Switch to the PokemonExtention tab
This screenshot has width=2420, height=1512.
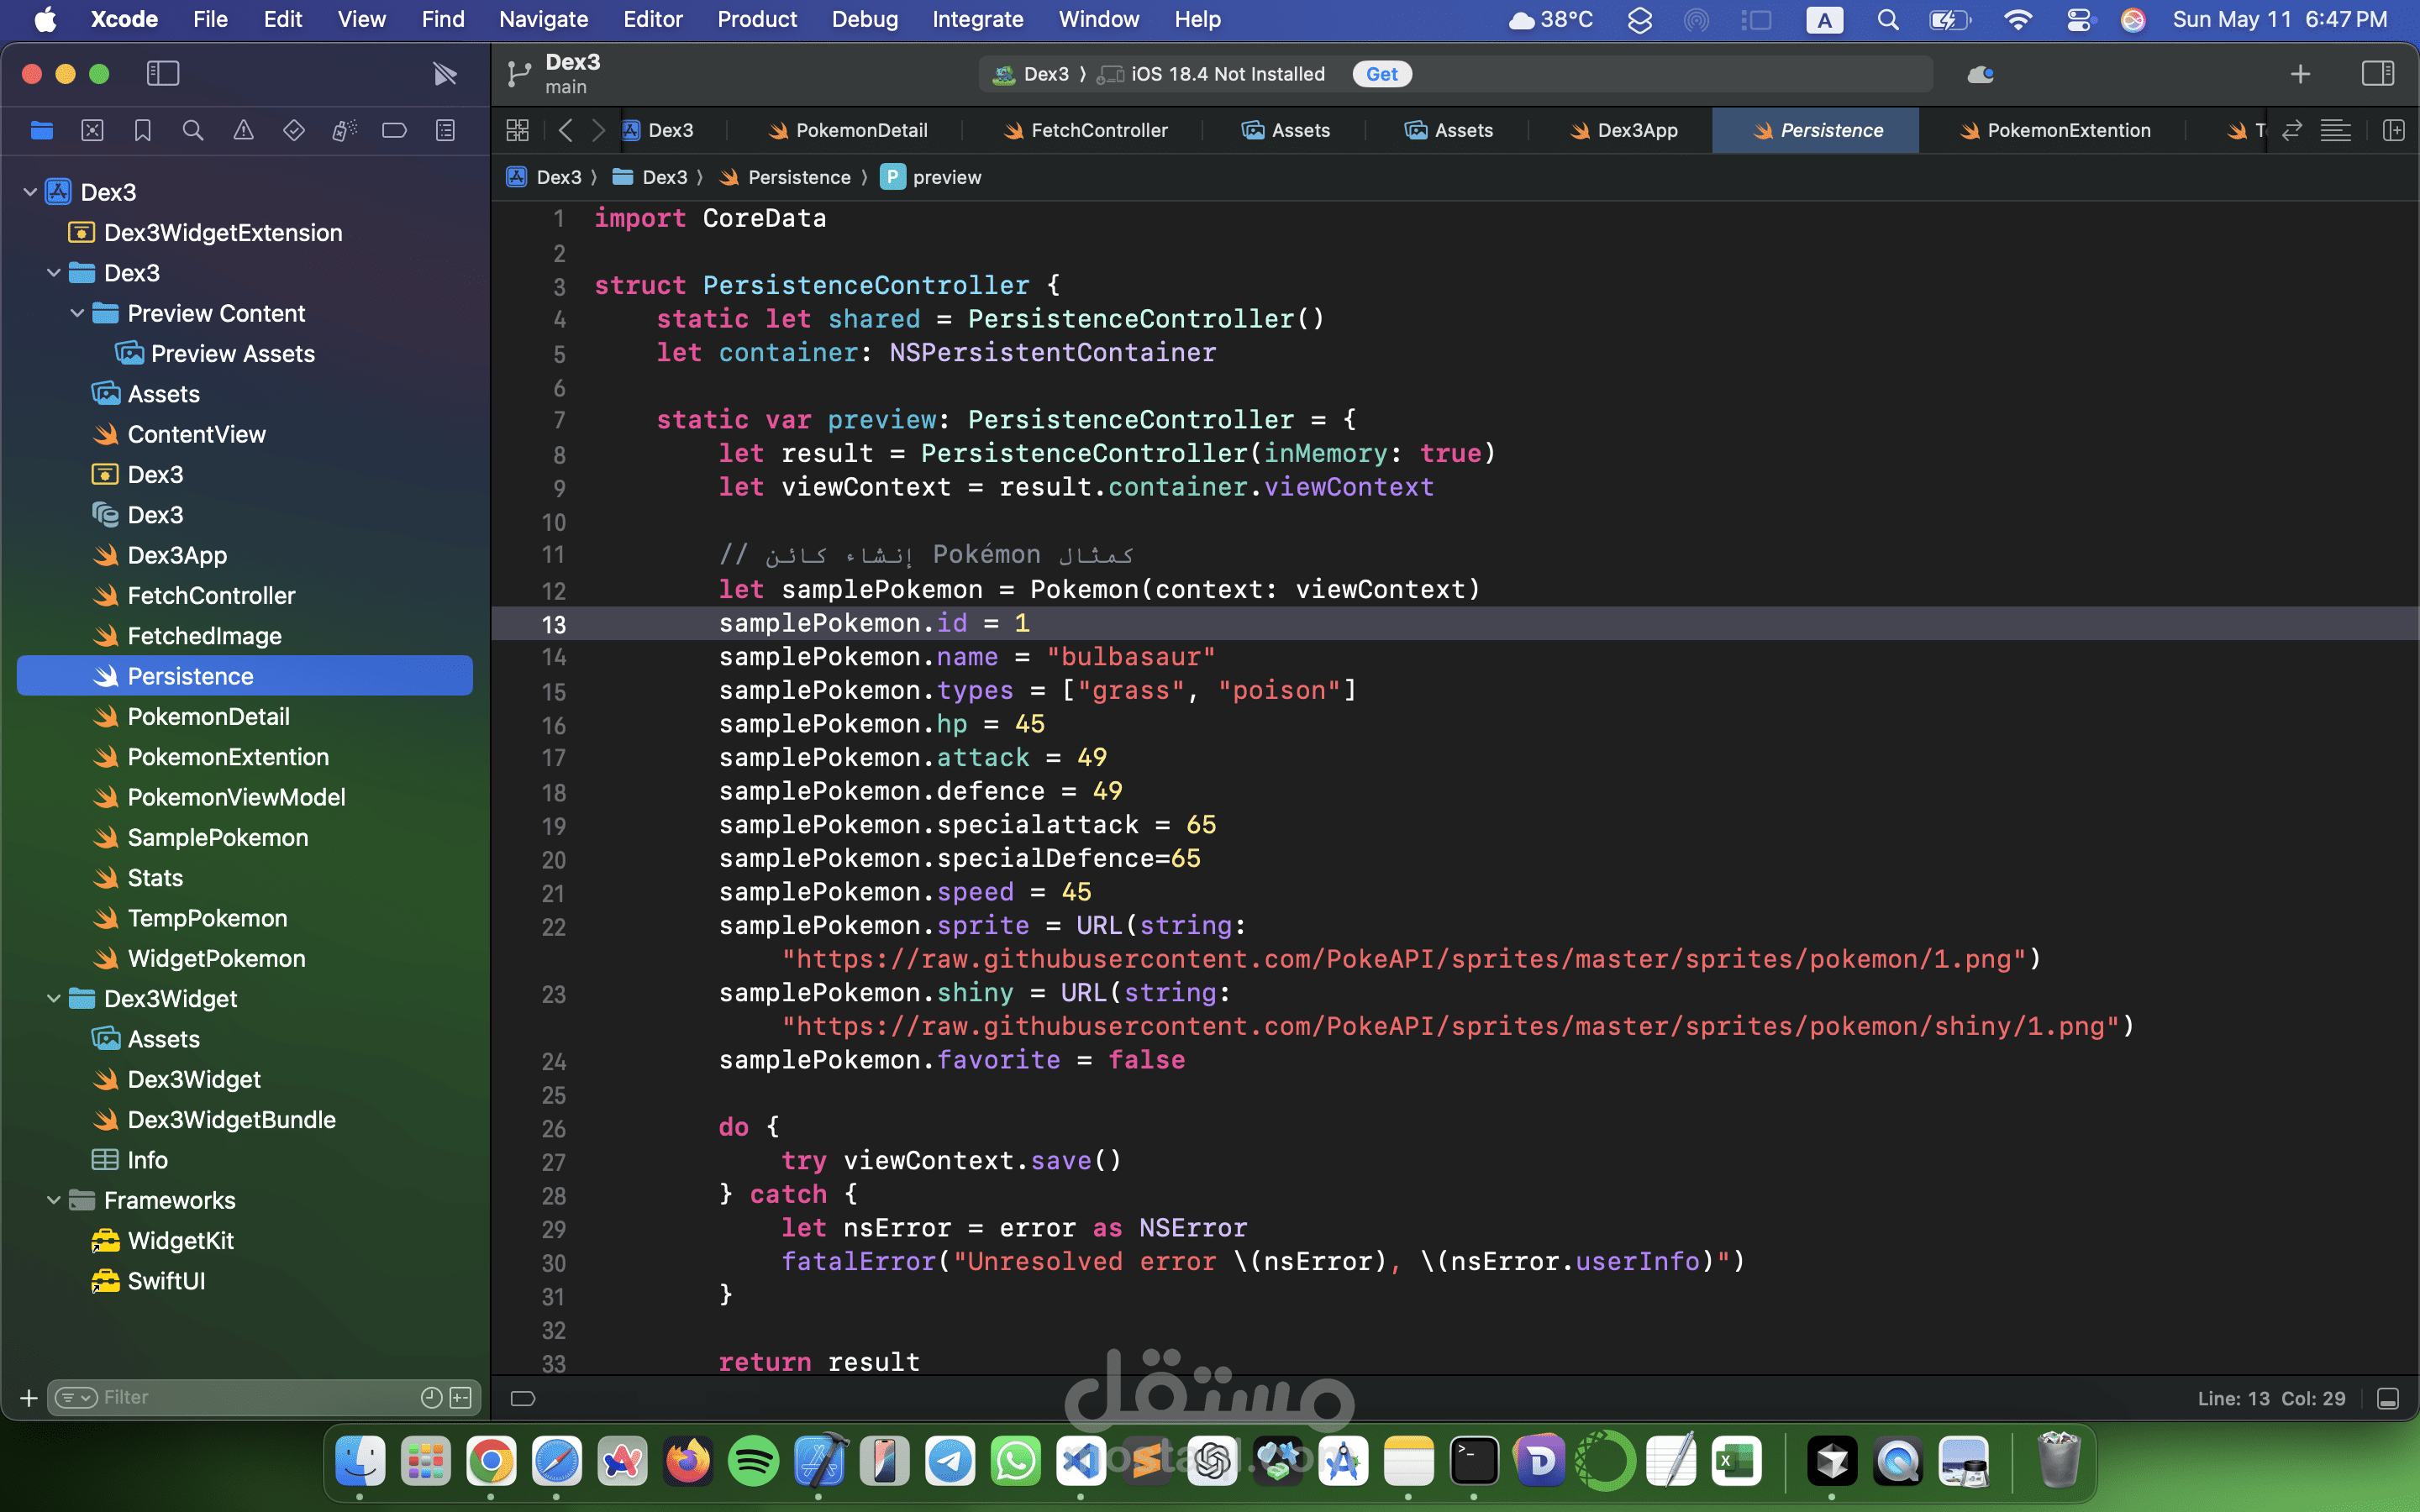pos(2054,130)
